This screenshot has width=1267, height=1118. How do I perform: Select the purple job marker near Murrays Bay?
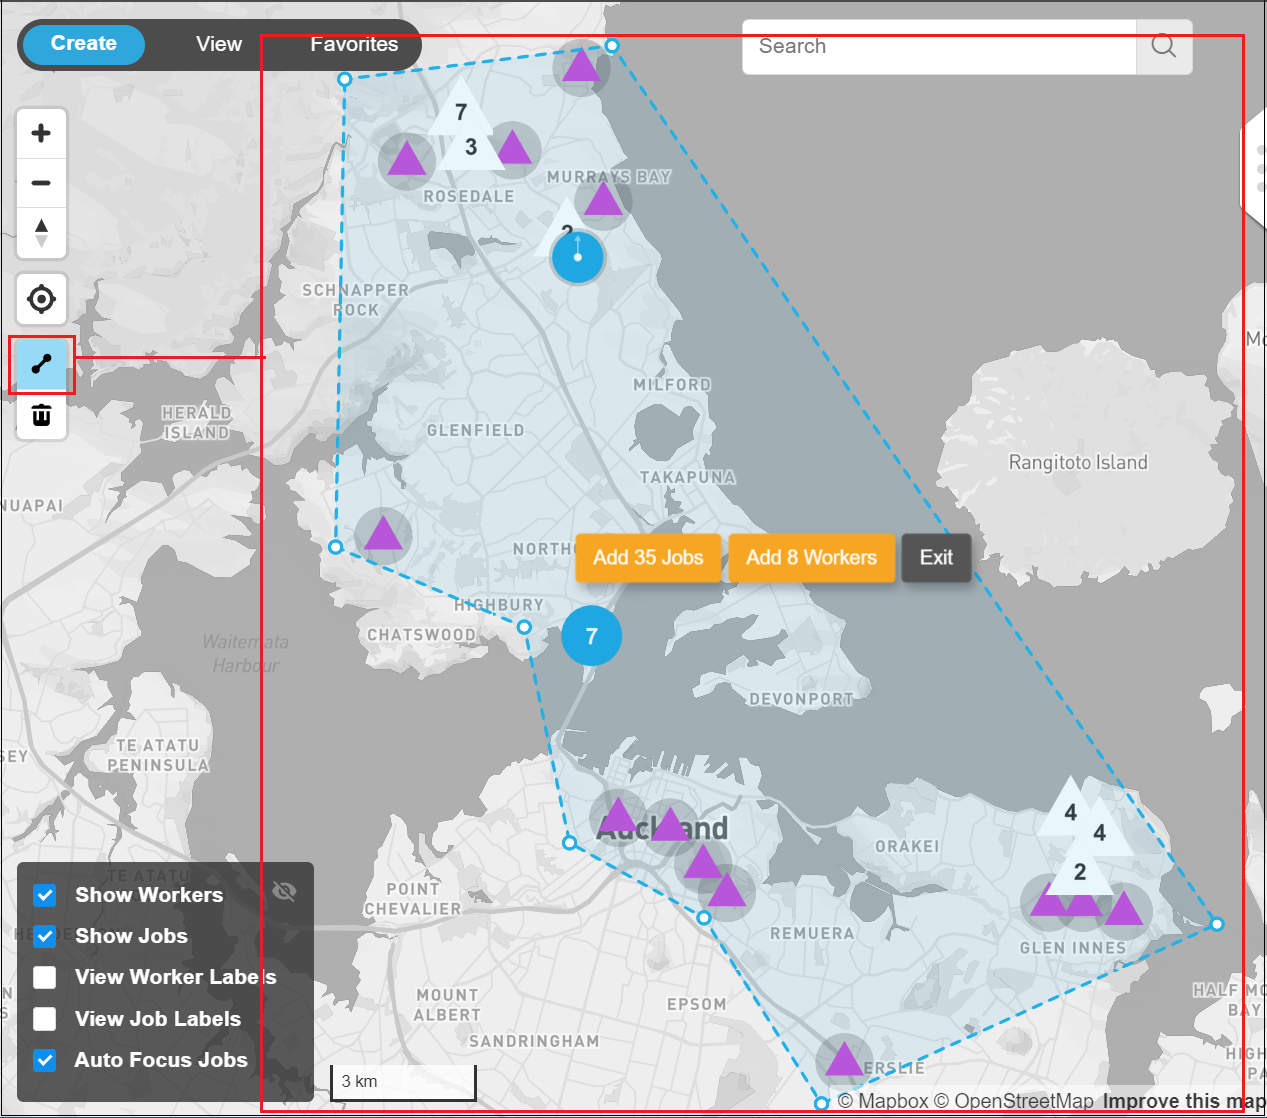pyautogui.click(x=603, y=198)
